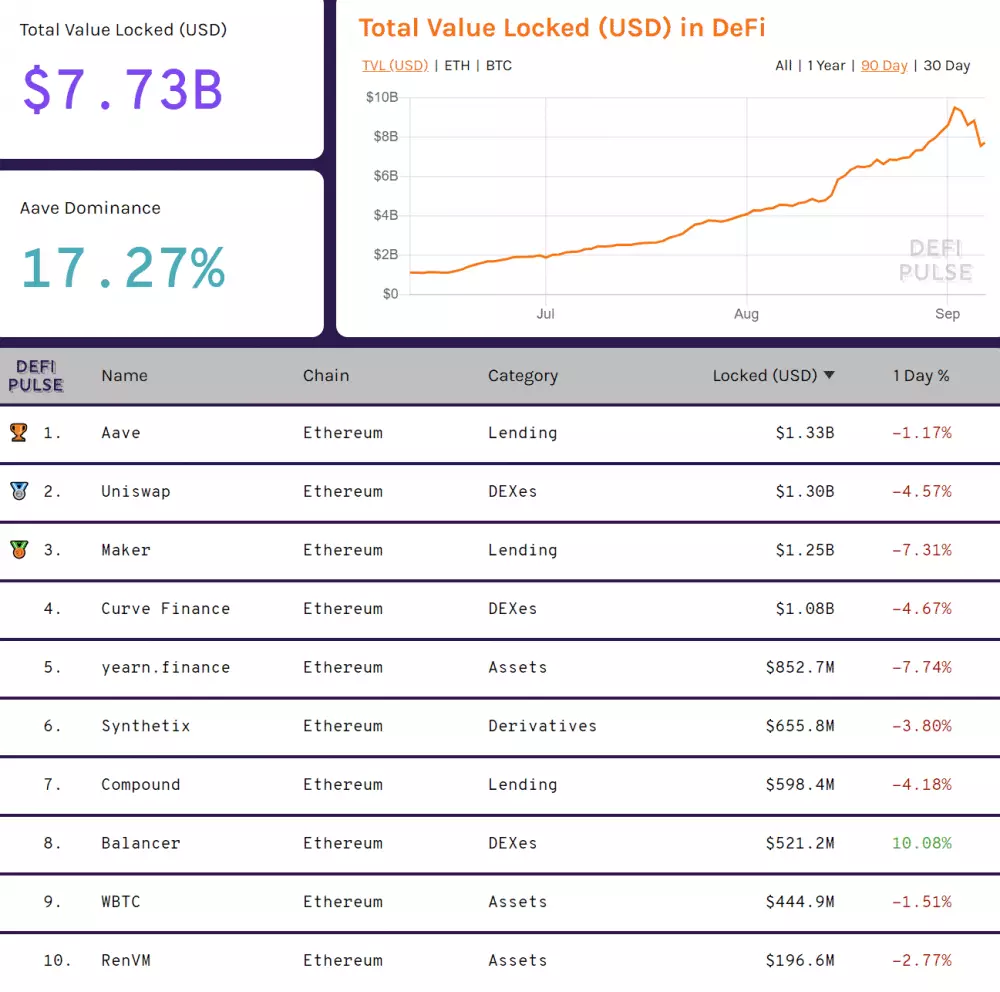Click the bronze medal icon beside Maker
Screen dimensions: 1000x992
tap(19, 549)
